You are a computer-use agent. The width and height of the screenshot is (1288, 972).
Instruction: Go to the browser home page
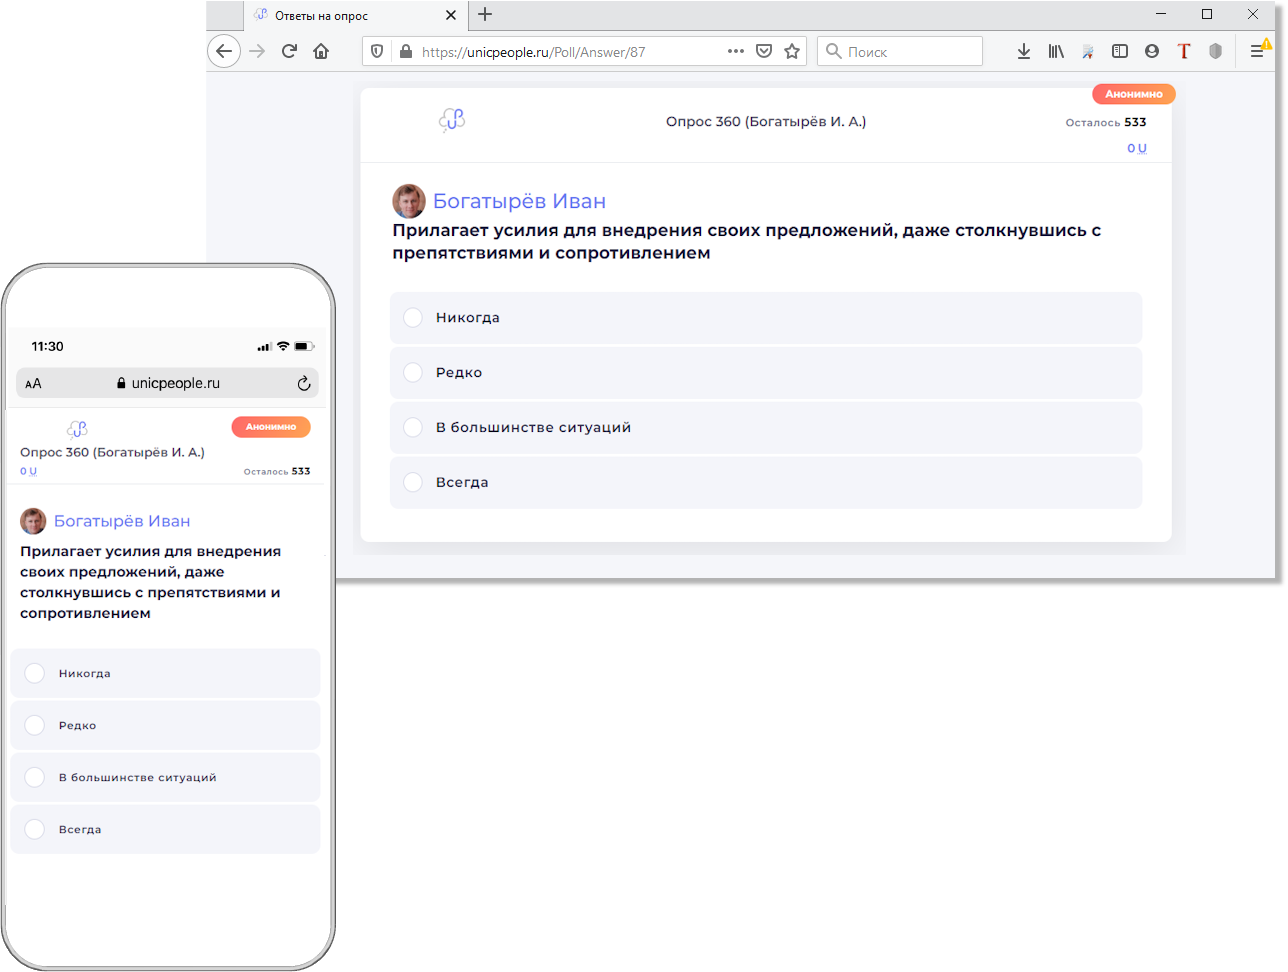pyautogui.click(x=321, y=51)
